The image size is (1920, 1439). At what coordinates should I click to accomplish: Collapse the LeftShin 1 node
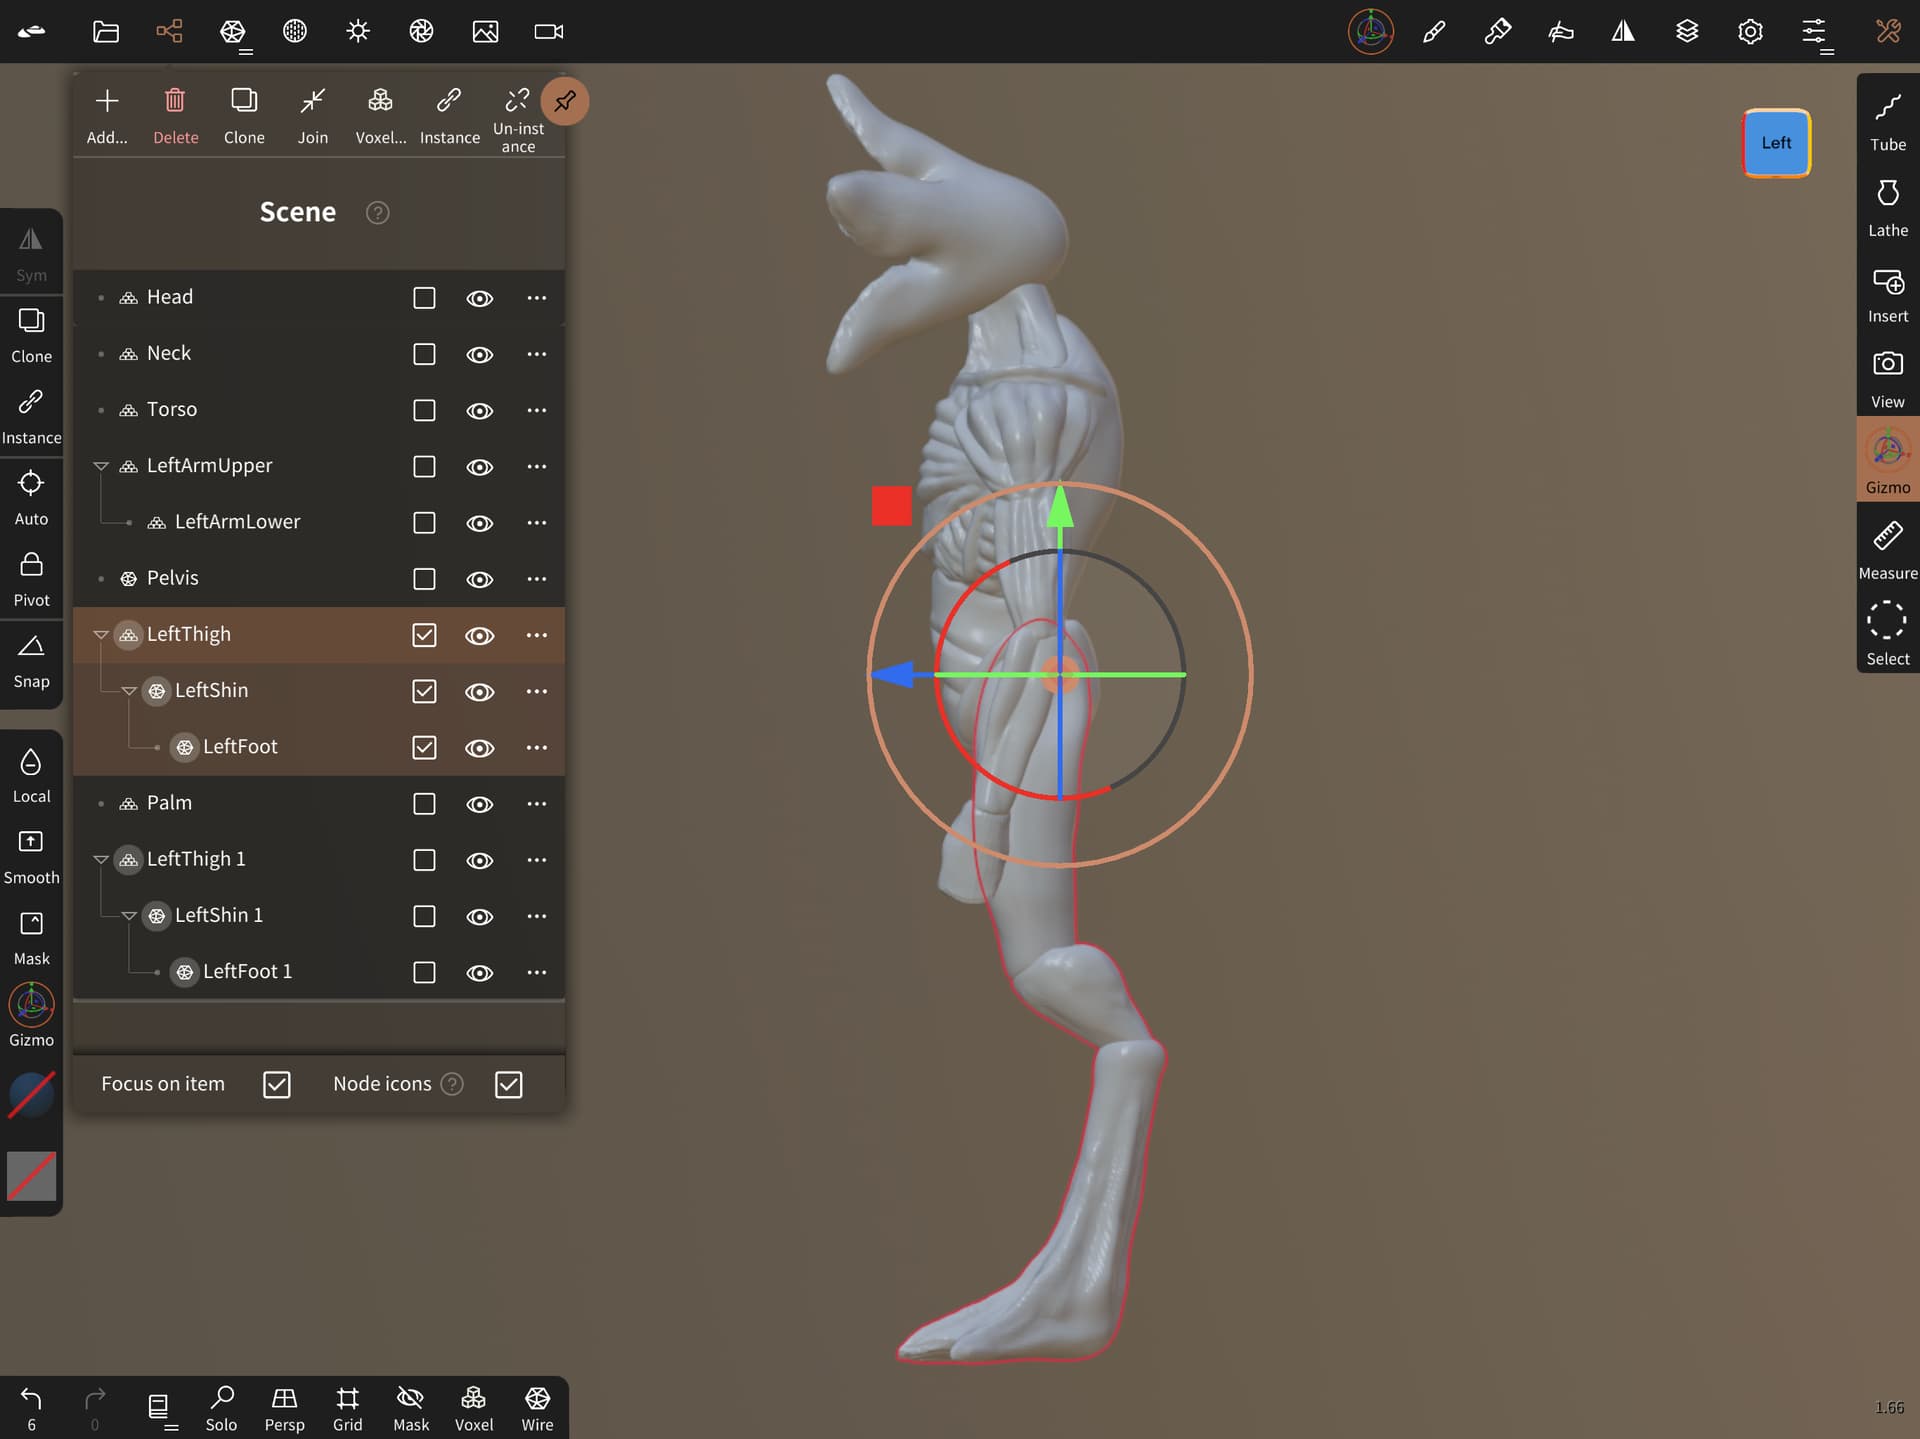pos(129,915)
